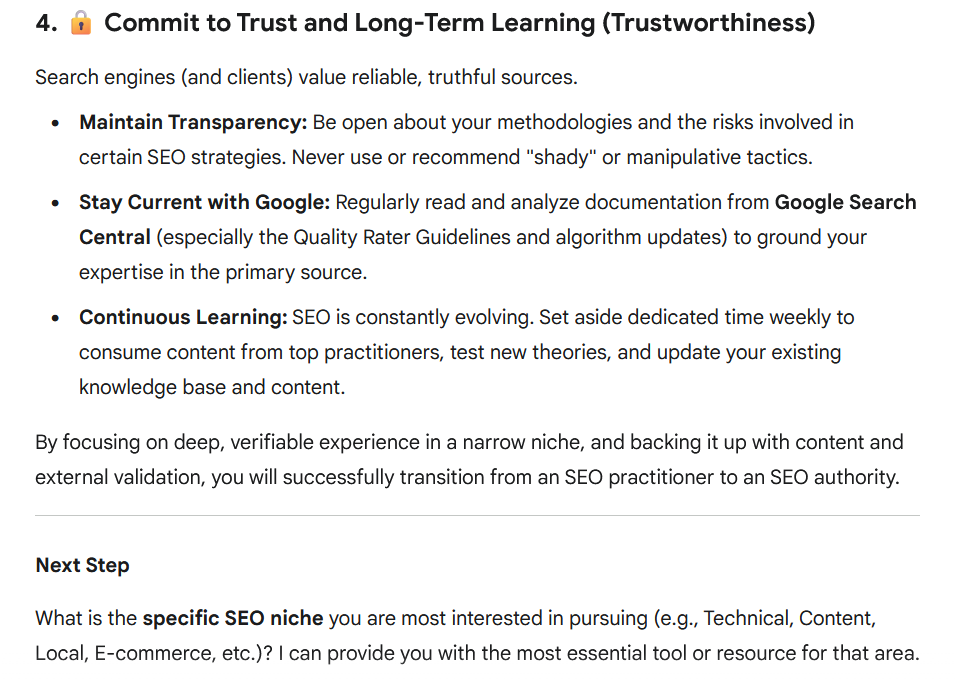Screen dimensions: 955x679
Task: Click the bold "Maintain Transparency:" label
Action: click(x=193, y=123)
